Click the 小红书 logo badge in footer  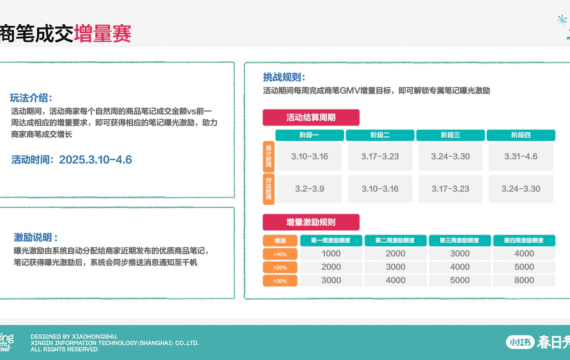(x=520, y=342)
